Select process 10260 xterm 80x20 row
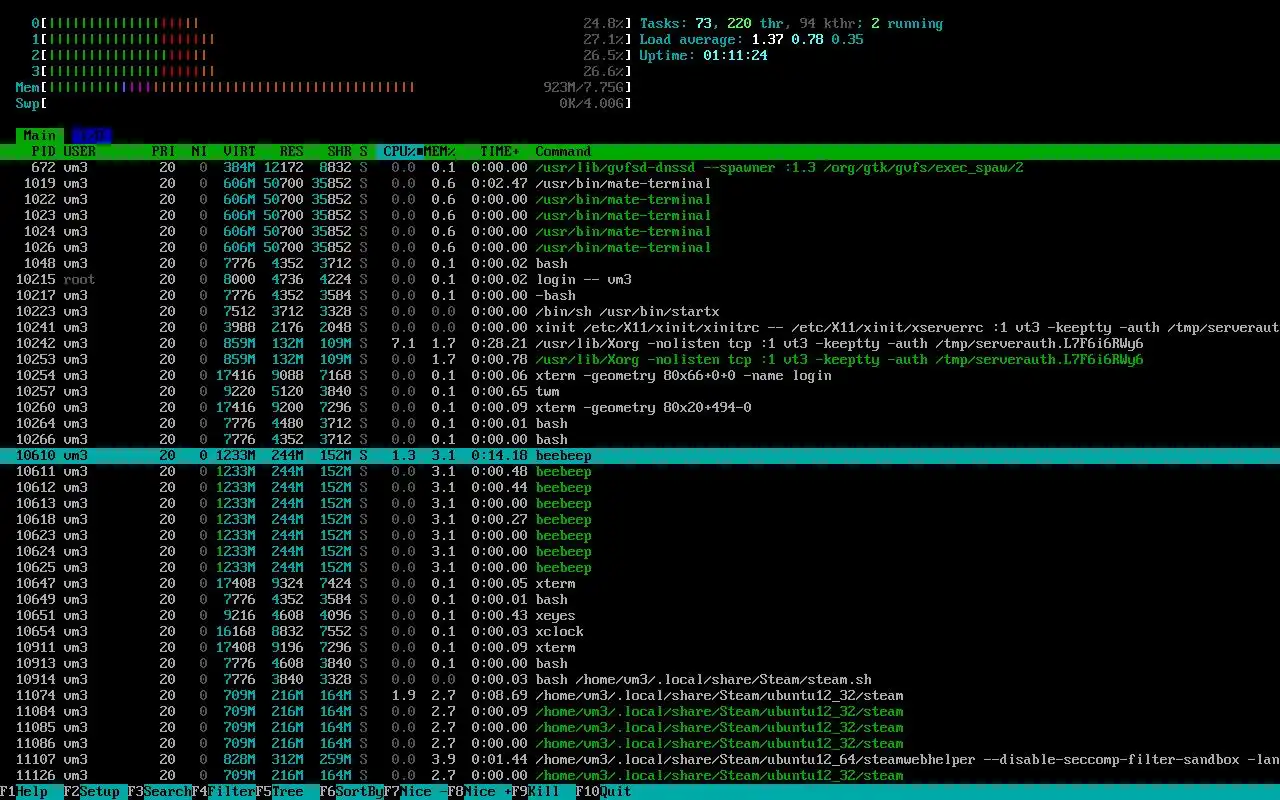 pyautogui.click(x=640, y=407)
